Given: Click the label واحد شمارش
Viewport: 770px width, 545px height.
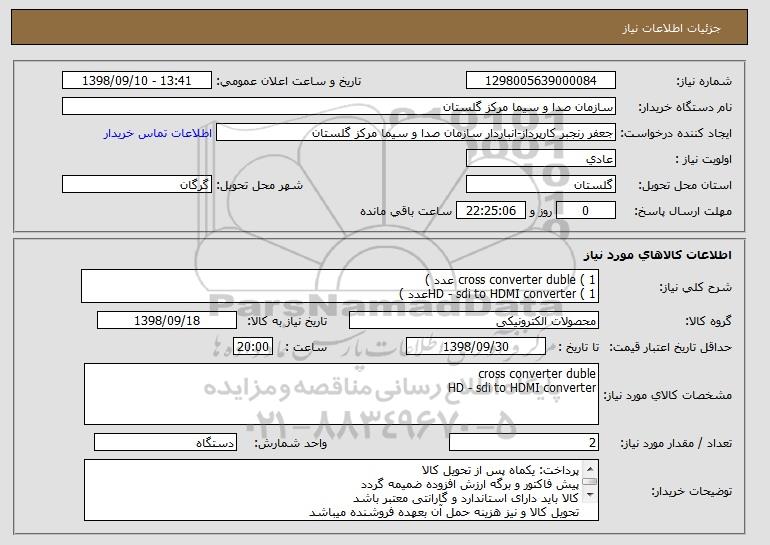Looking at the screenshot, I should click(290, 443).
